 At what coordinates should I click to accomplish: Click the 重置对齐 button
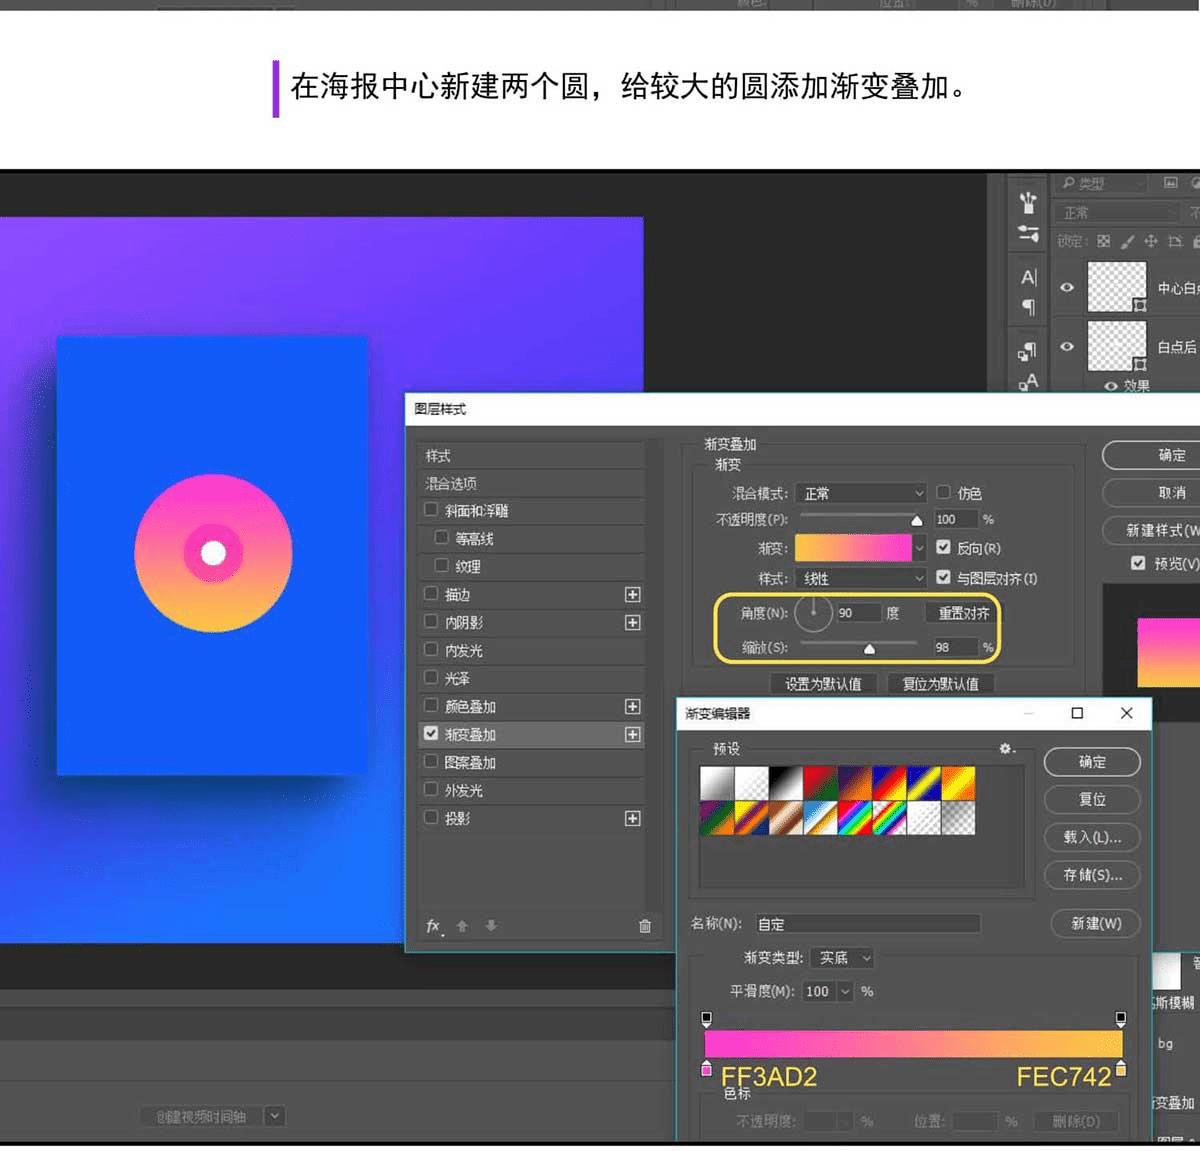click(x=963, y=613)
